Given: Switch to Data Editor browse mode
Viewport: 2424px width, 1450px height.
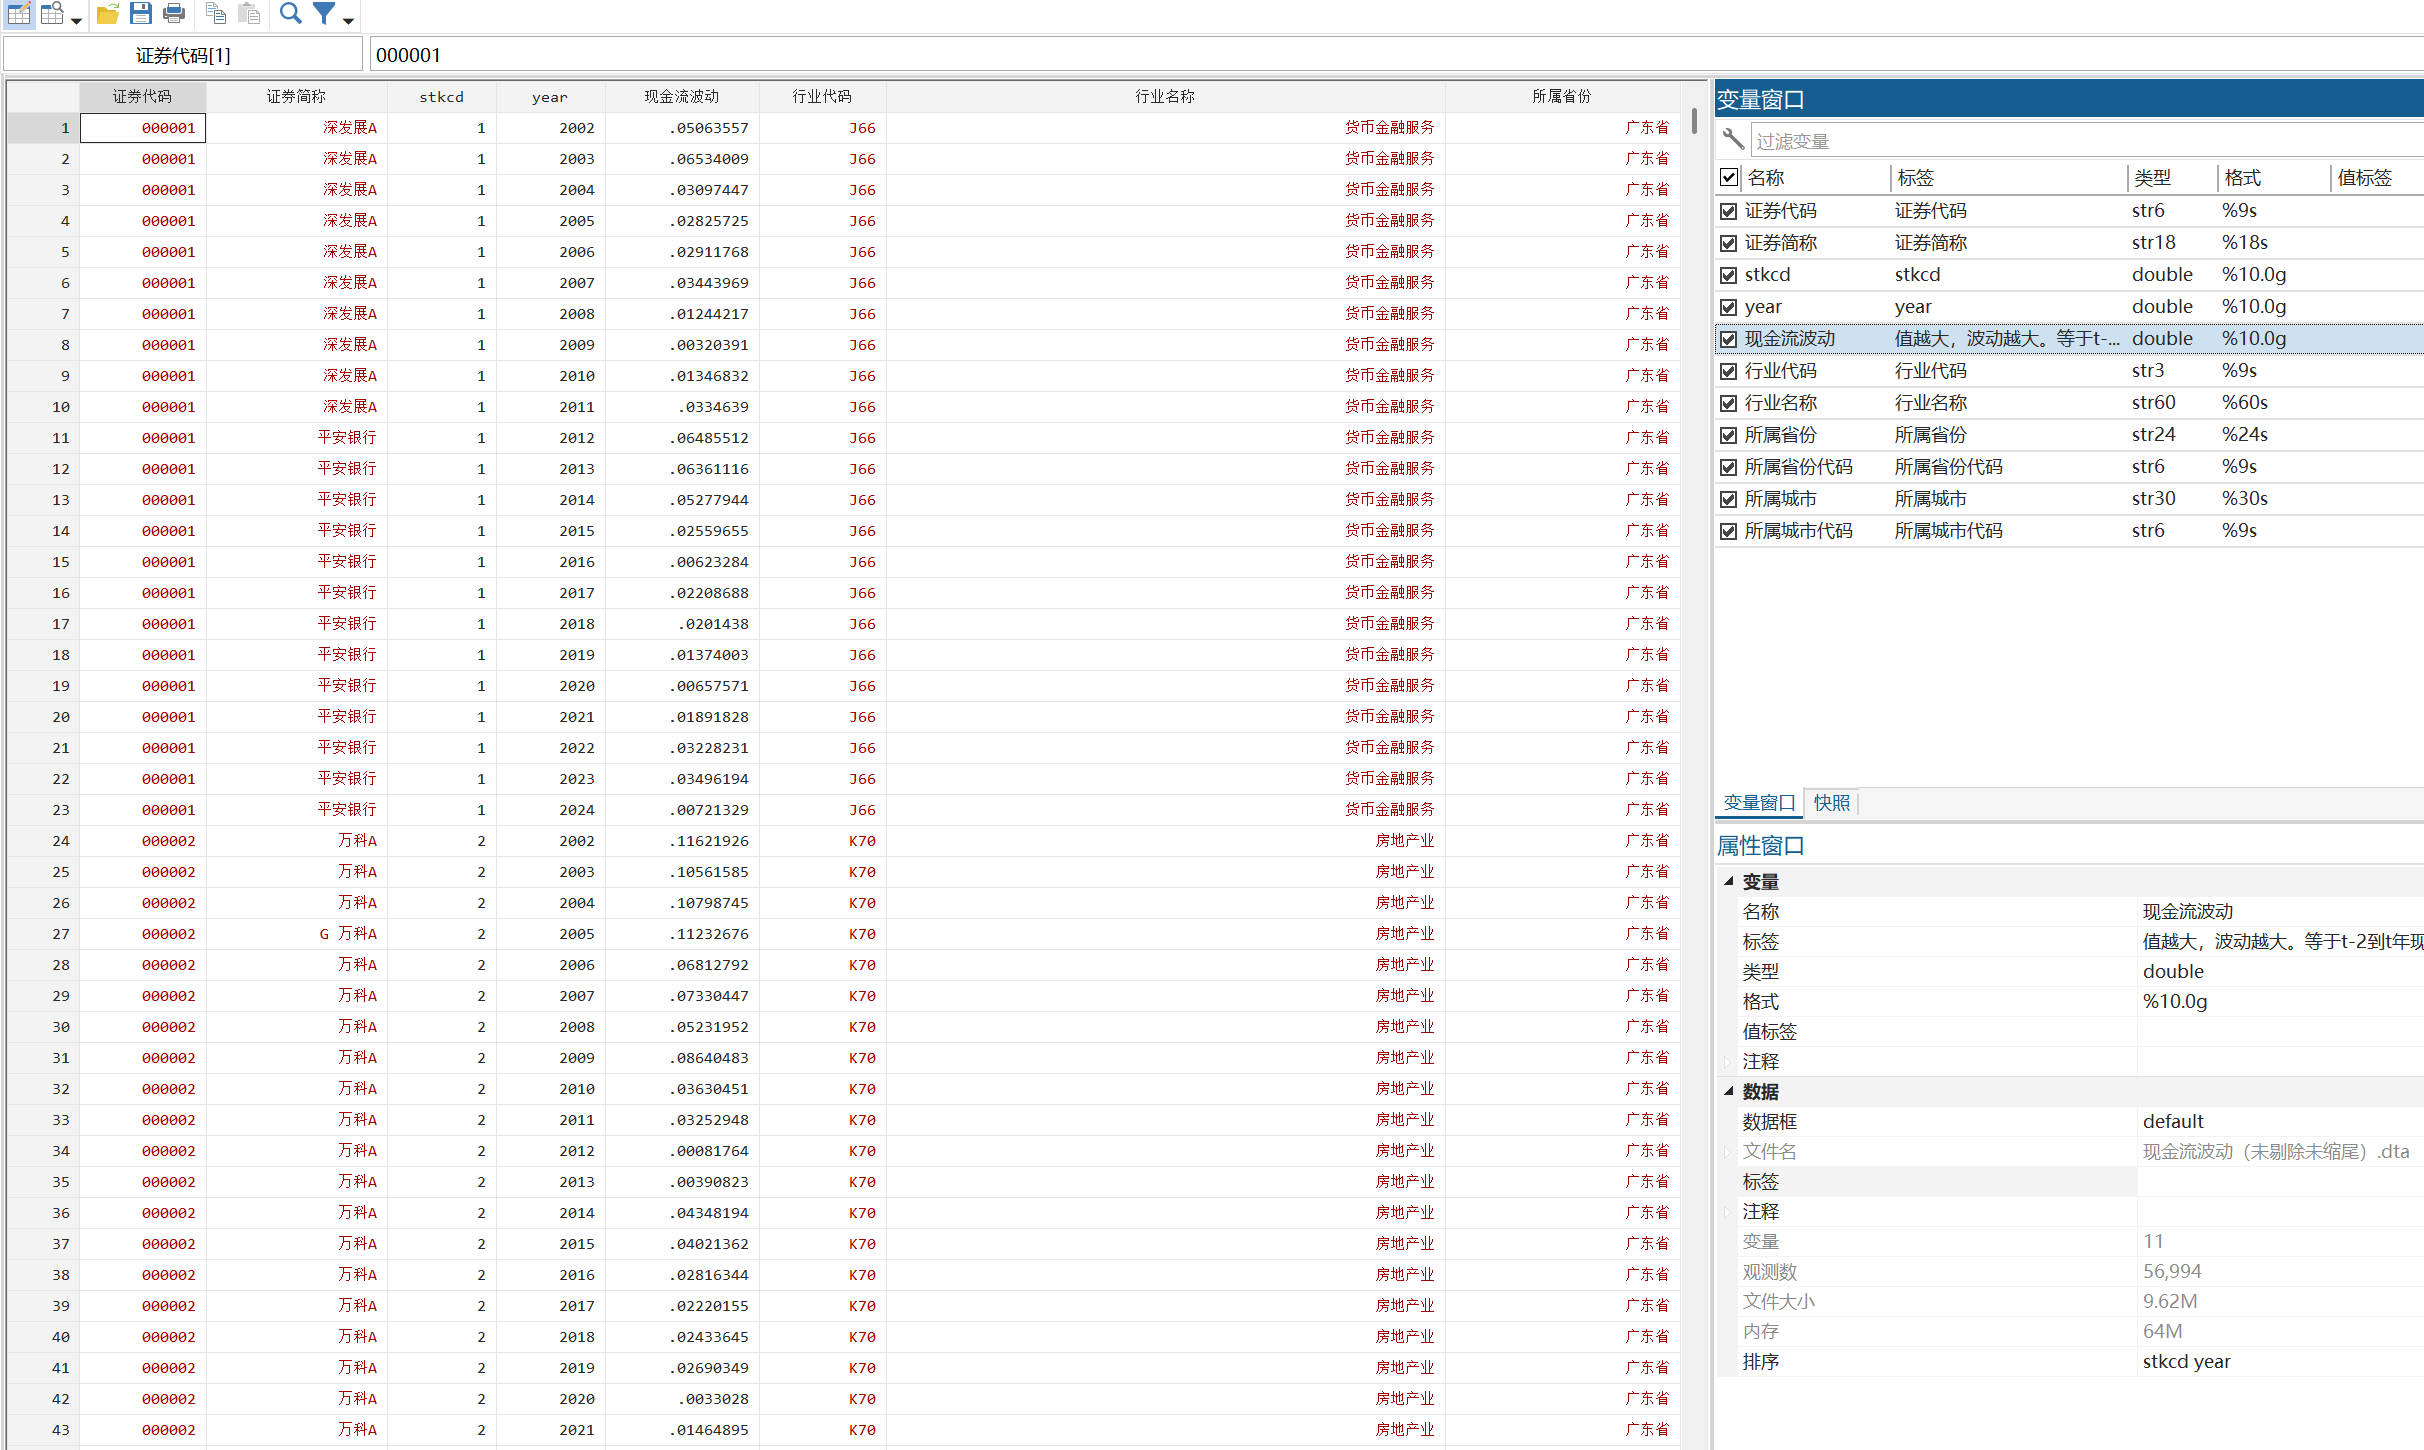Looking at the screenshot, I should 52,14.
